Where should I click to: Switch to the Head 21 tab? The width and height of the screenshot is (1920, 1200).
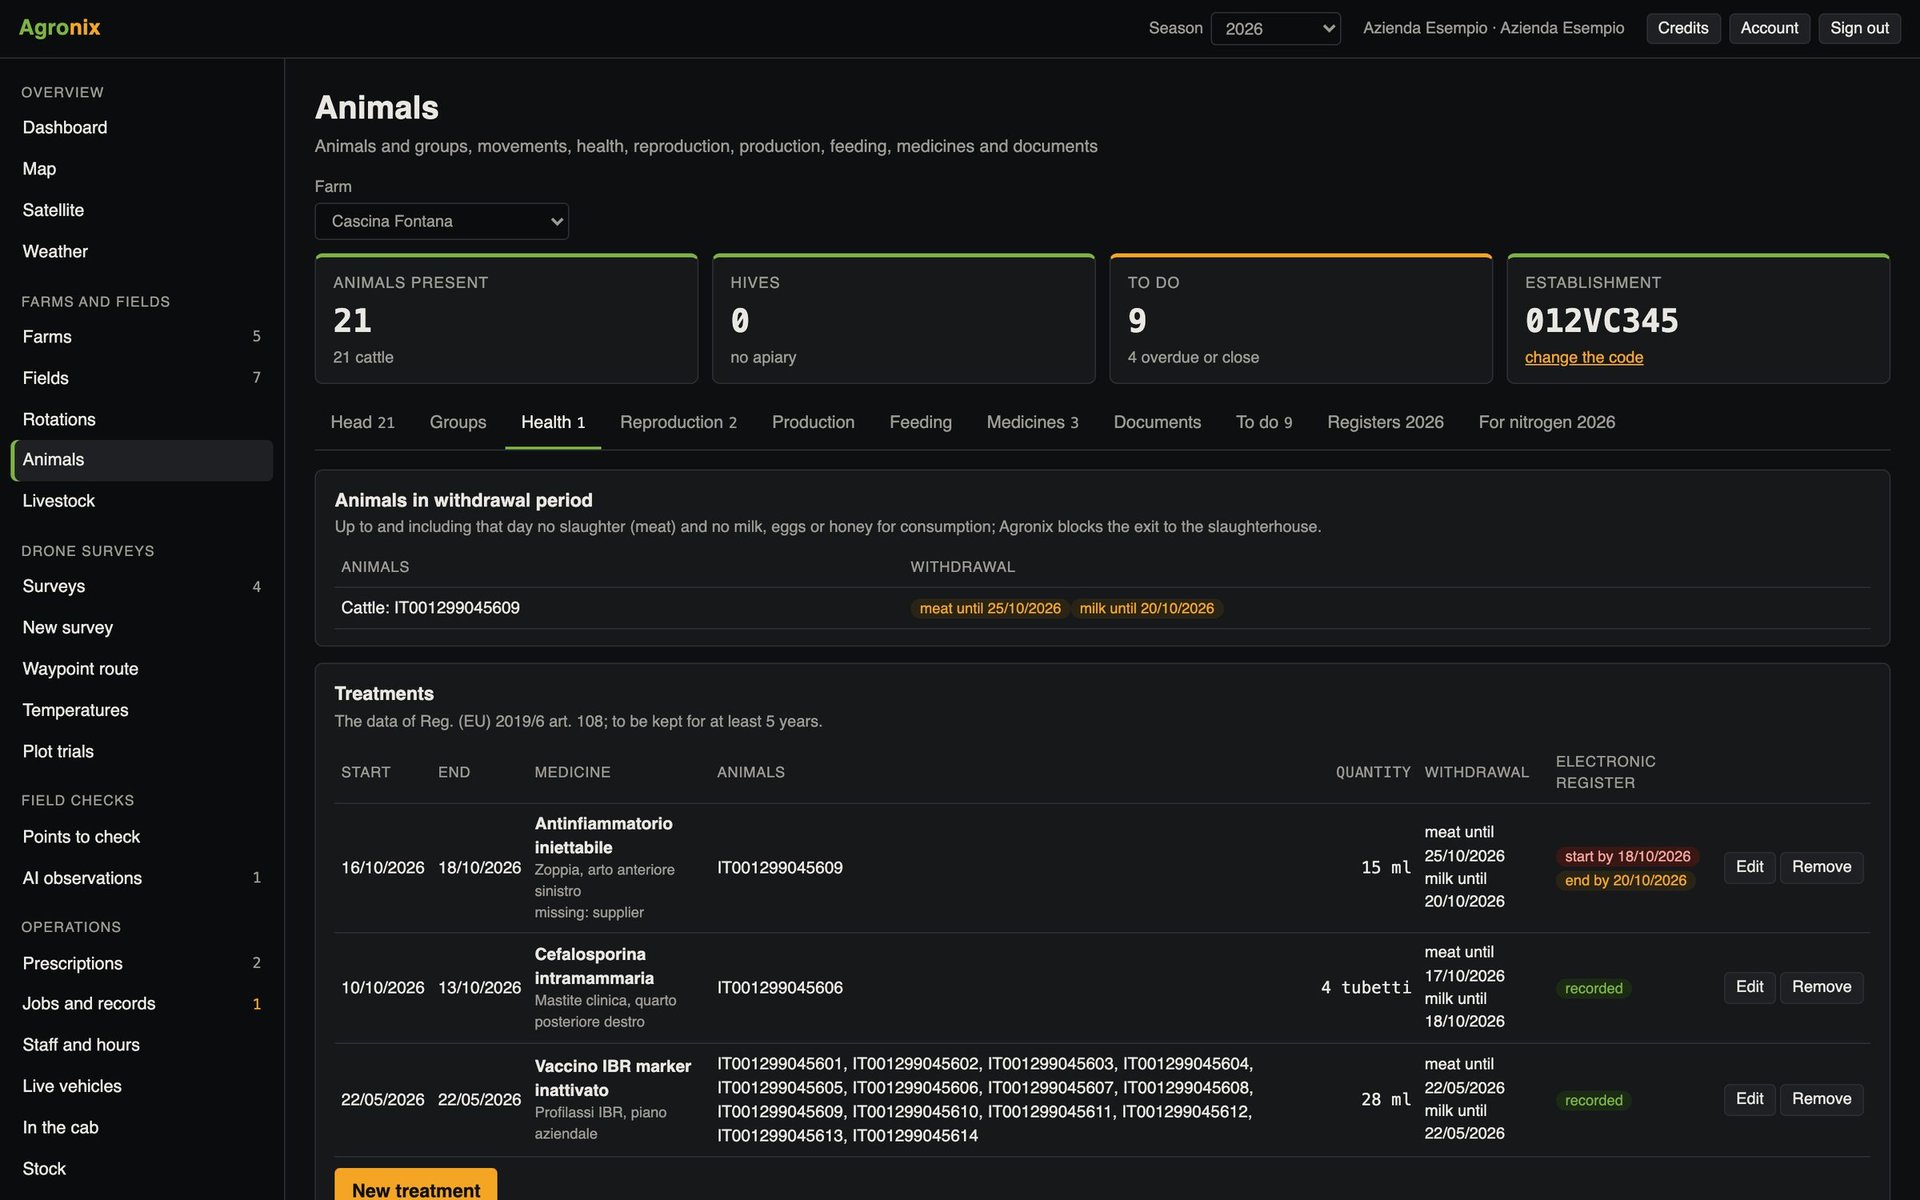(x=362, y=422)
